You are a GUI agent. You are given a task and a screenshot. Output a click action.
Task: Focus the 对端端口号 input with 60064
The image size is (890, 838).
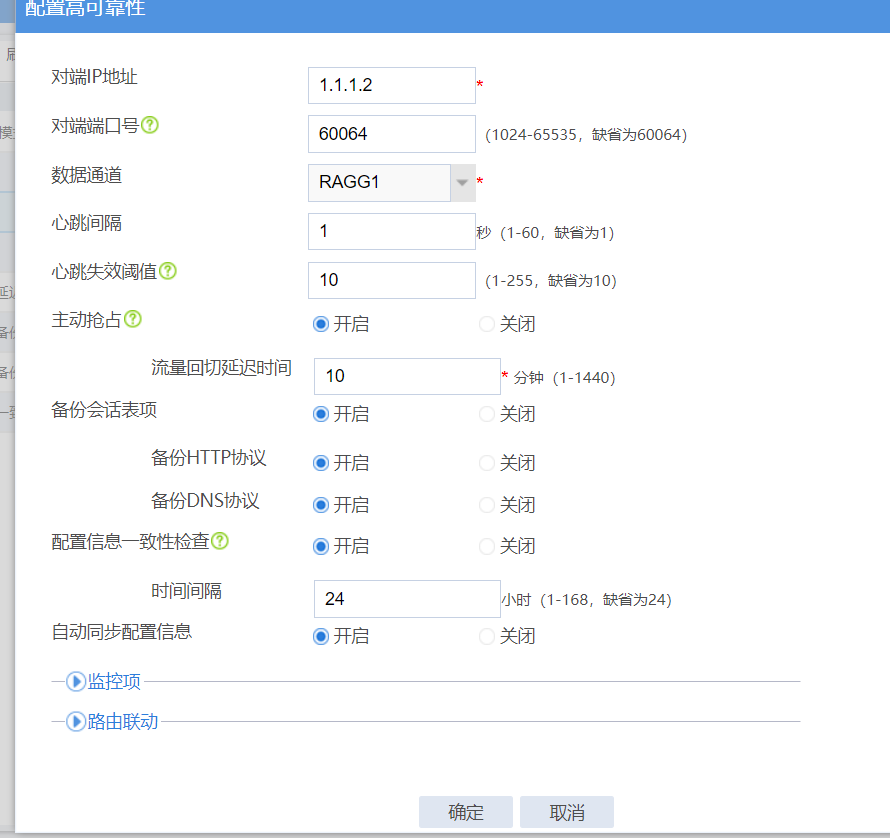click(392, 134)
